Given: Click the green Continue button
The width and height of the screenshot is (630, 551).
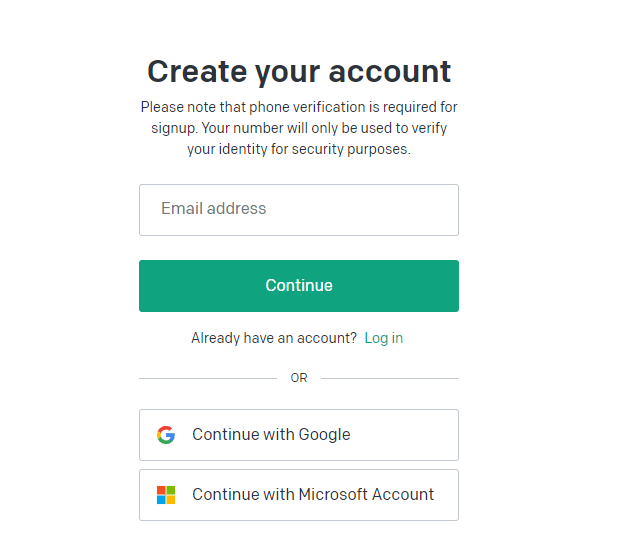Looking at the screenshot, I should click(x=299, y=286).
